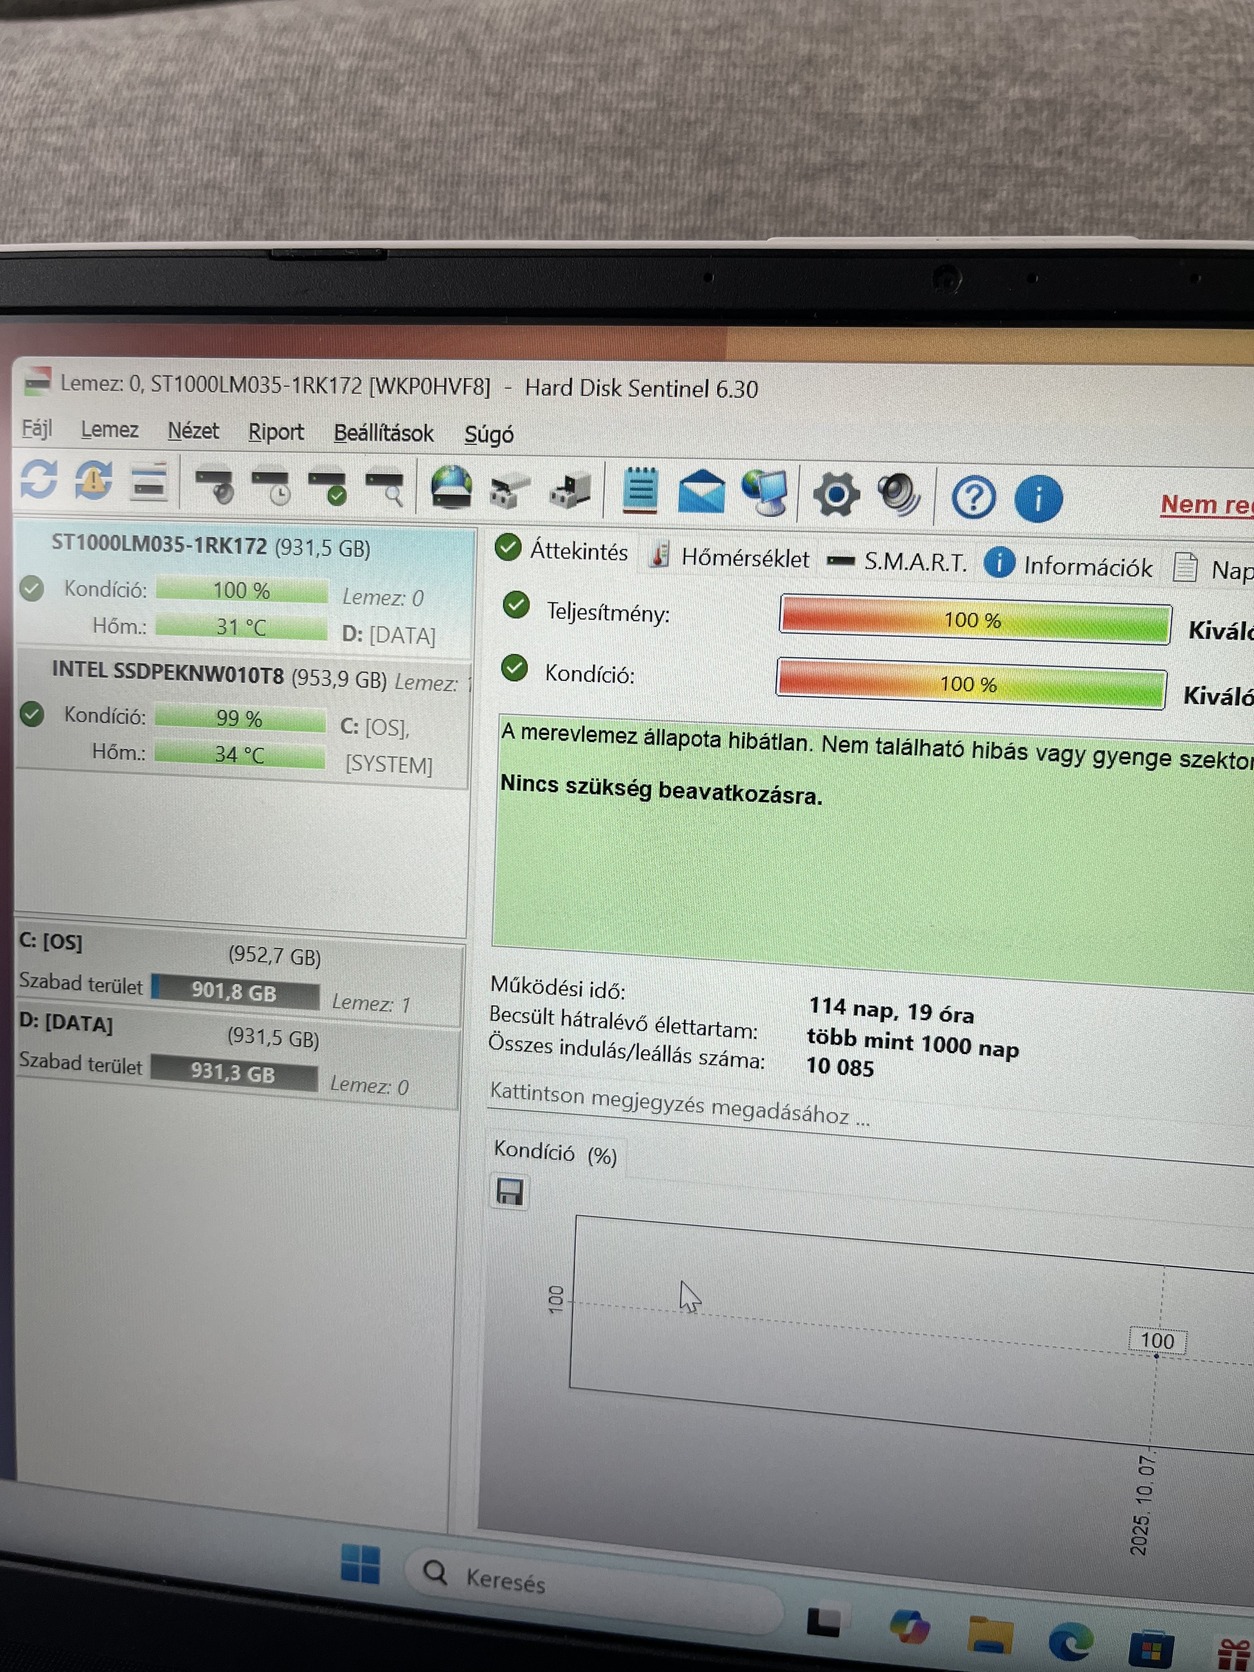Click the 34 °C temperature bar
The height and width of the screenshot is (1672, 1254).
(x=240, y=754)
